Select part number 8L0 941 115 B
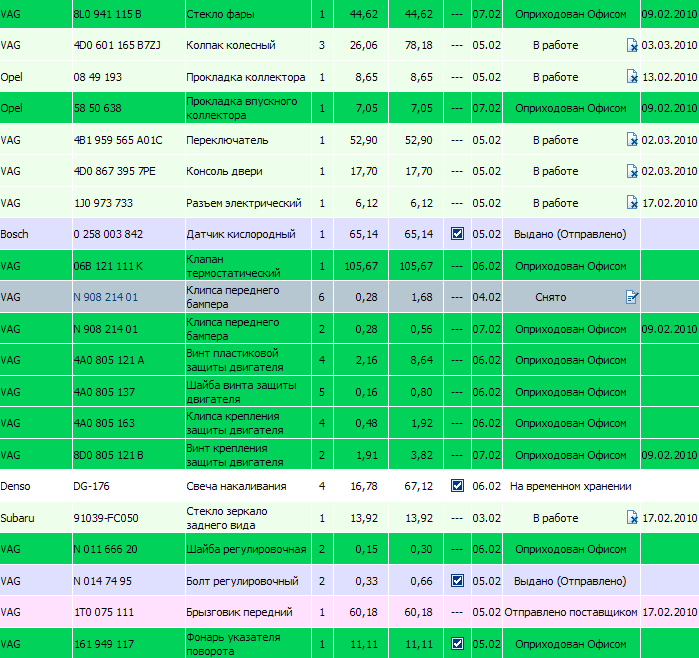Screen dimensions: 699x658 click(x=107, y=14)
